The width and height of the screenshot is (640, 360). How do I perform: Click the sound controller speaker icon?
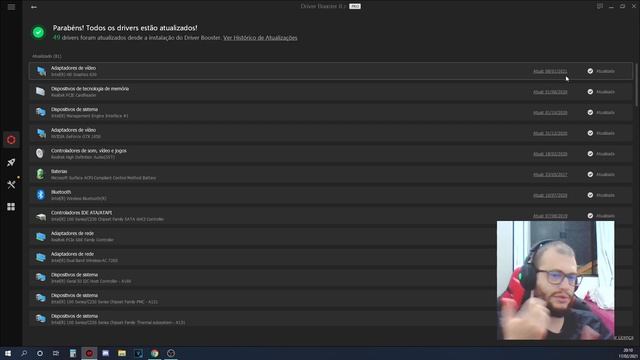coord(40,153)
